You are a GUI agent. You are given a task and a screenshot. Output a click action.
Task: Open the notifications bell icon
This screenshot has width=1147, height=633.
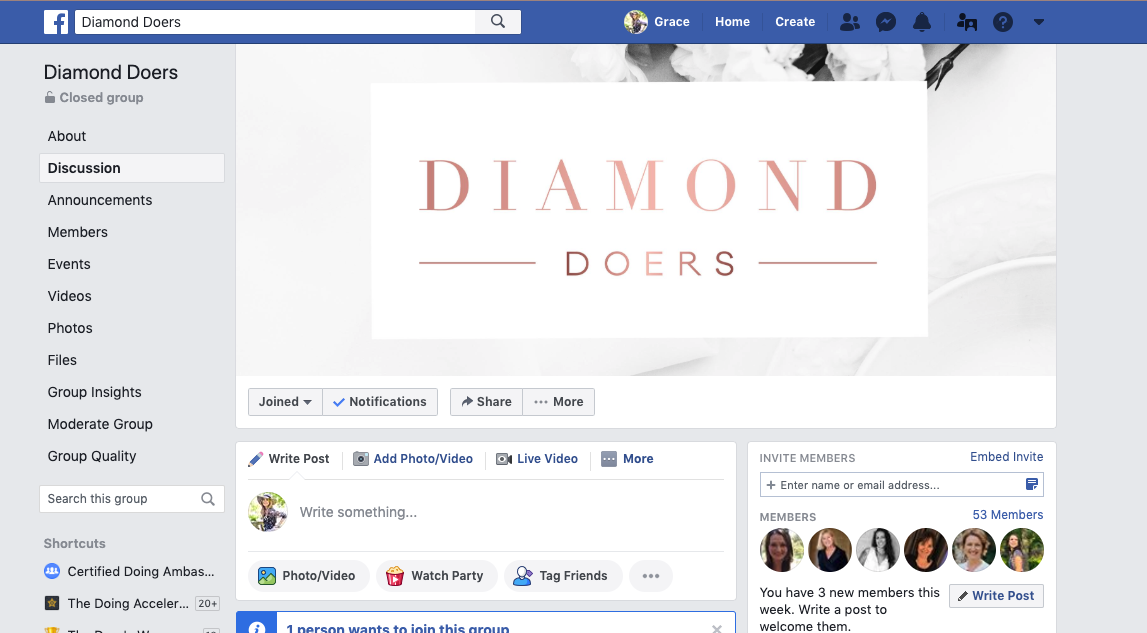pyautogui.click(x=922, y=22)
